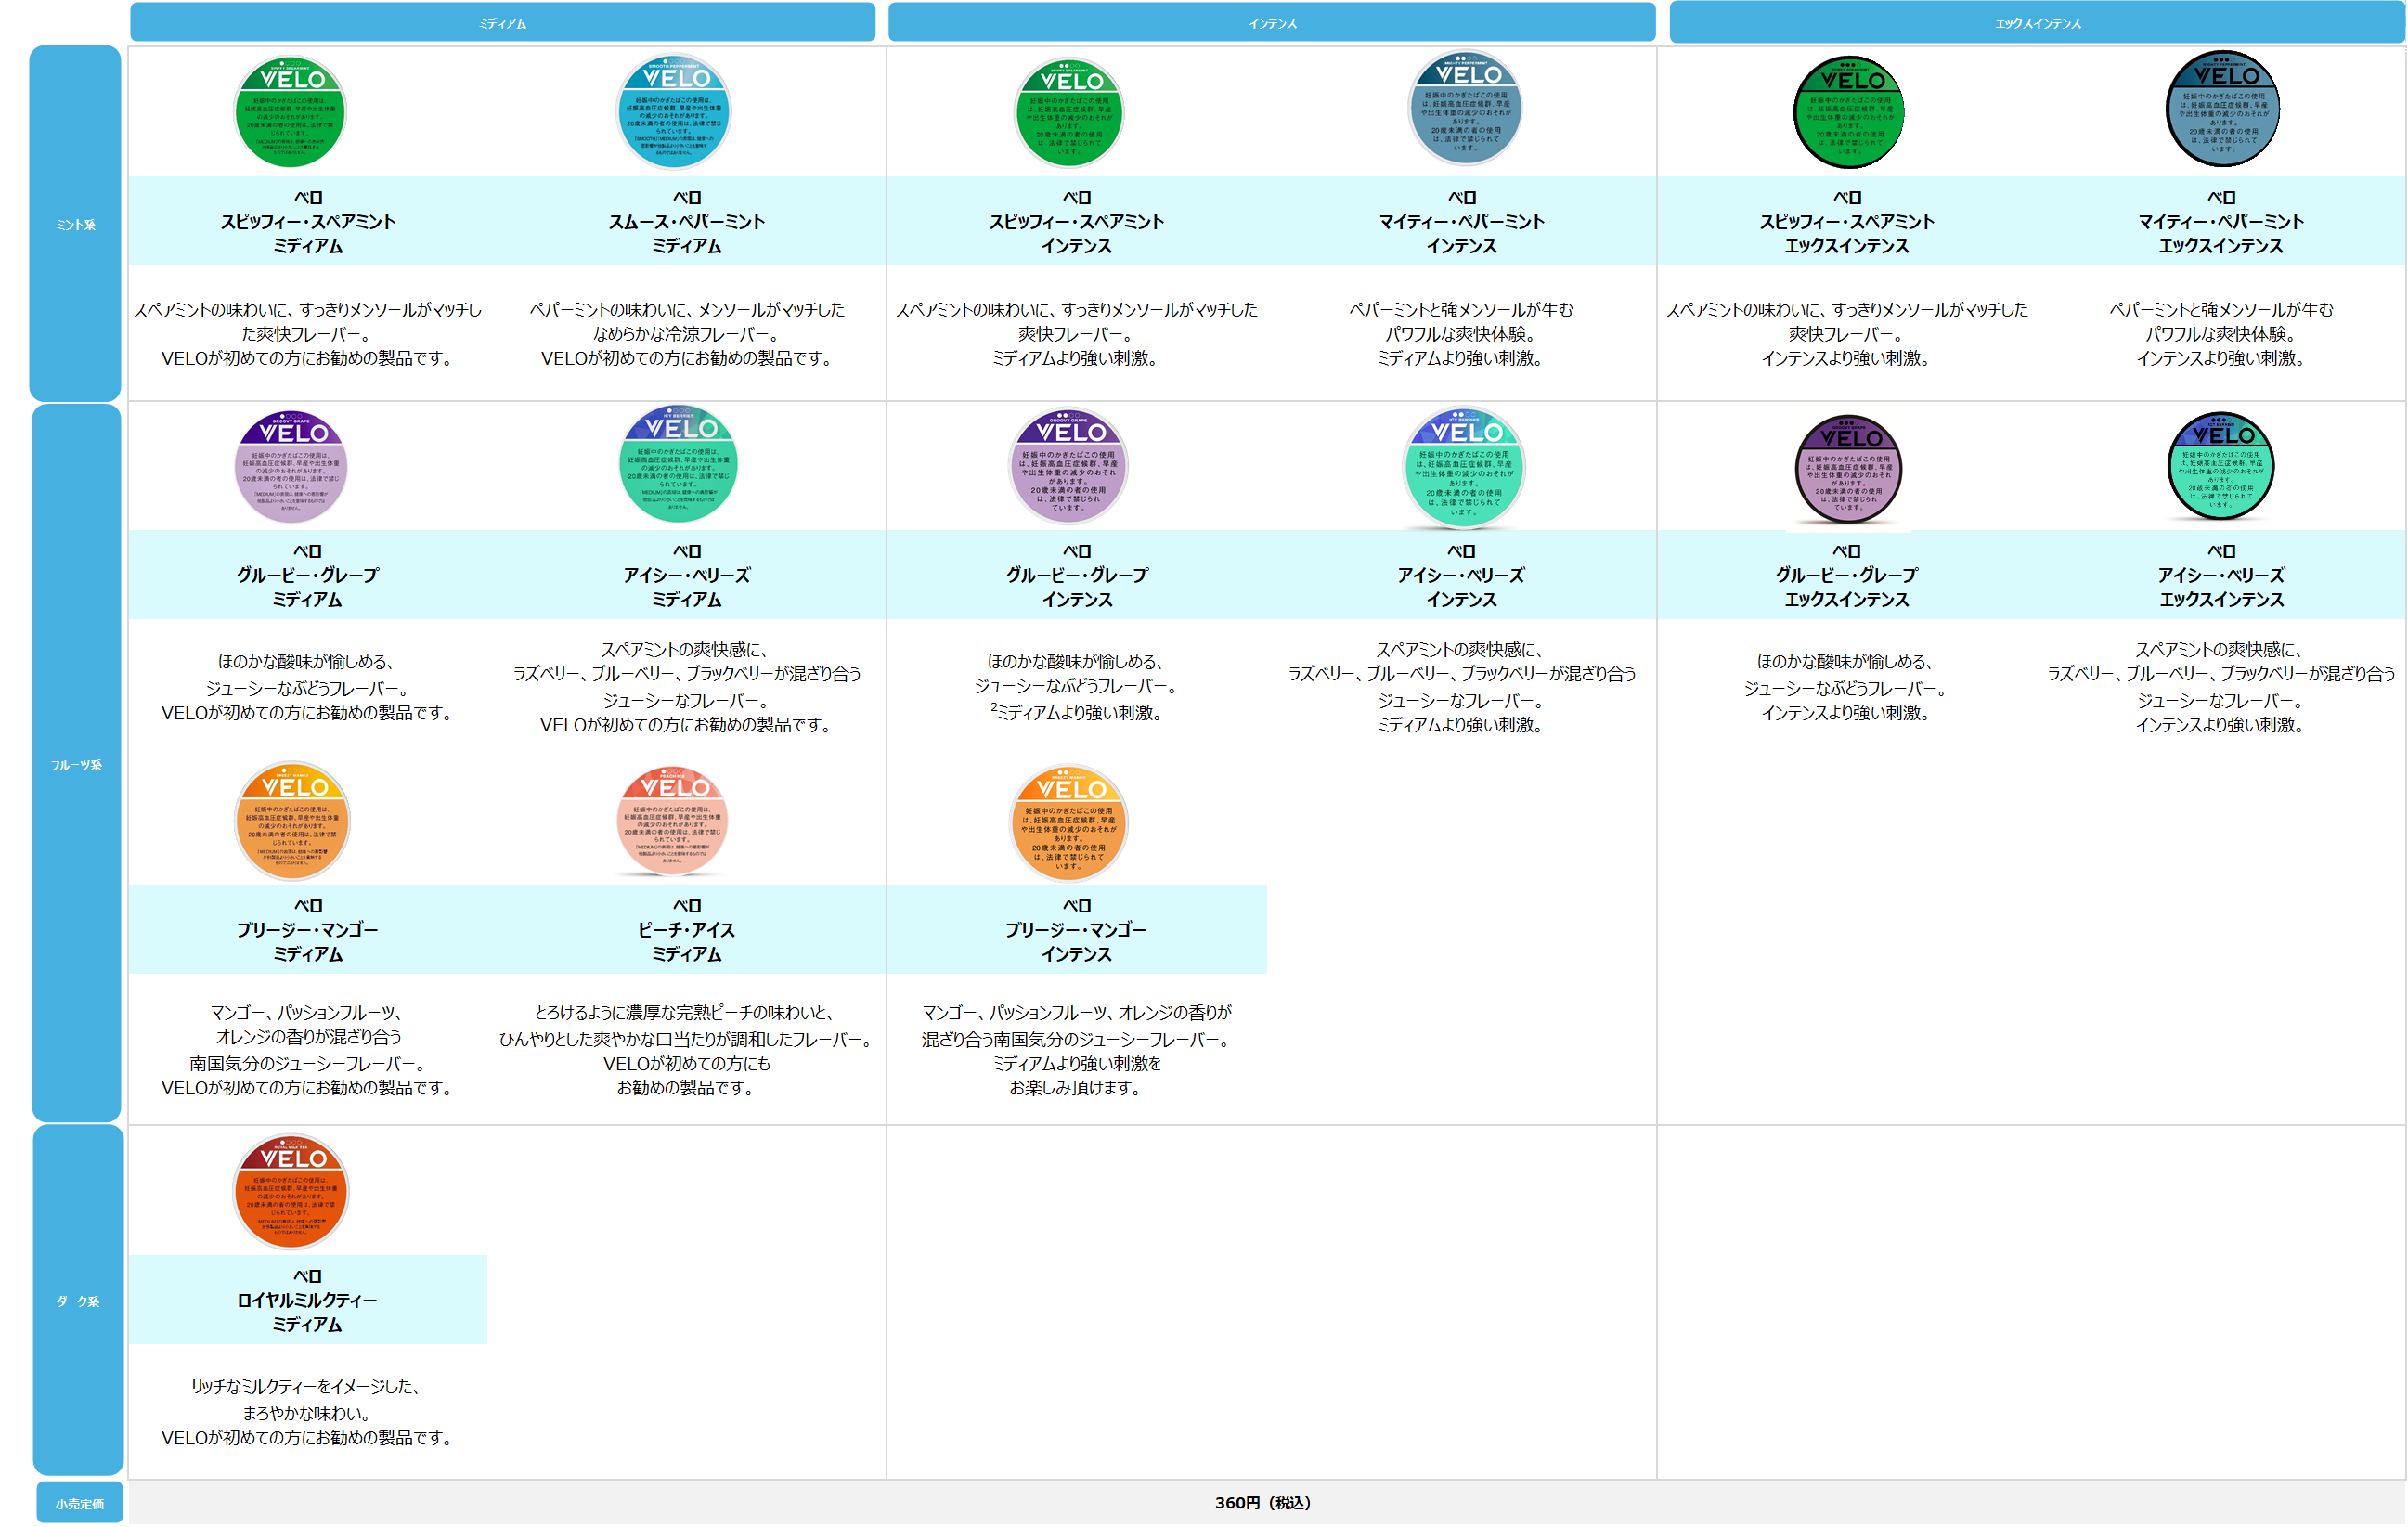Click the Icy Berries Medium can image
Image resolution: width=2408 pixels, height=1527 pixels.
(x=678, y=464)
